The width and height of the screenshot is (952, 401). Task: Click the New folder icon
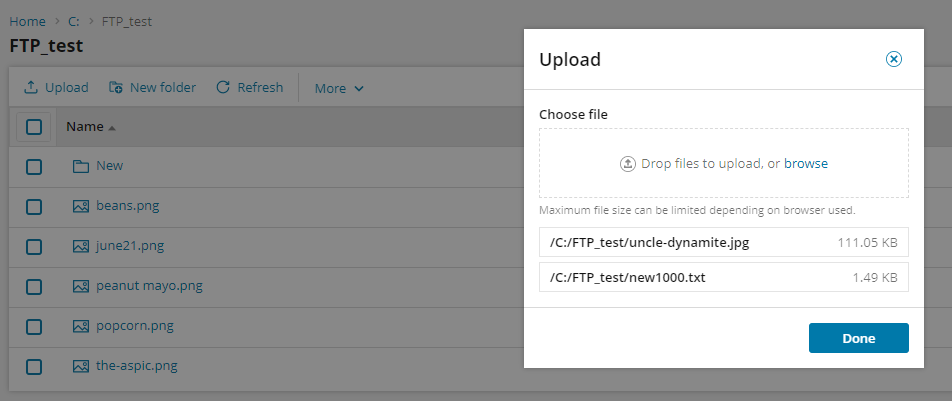116,88
